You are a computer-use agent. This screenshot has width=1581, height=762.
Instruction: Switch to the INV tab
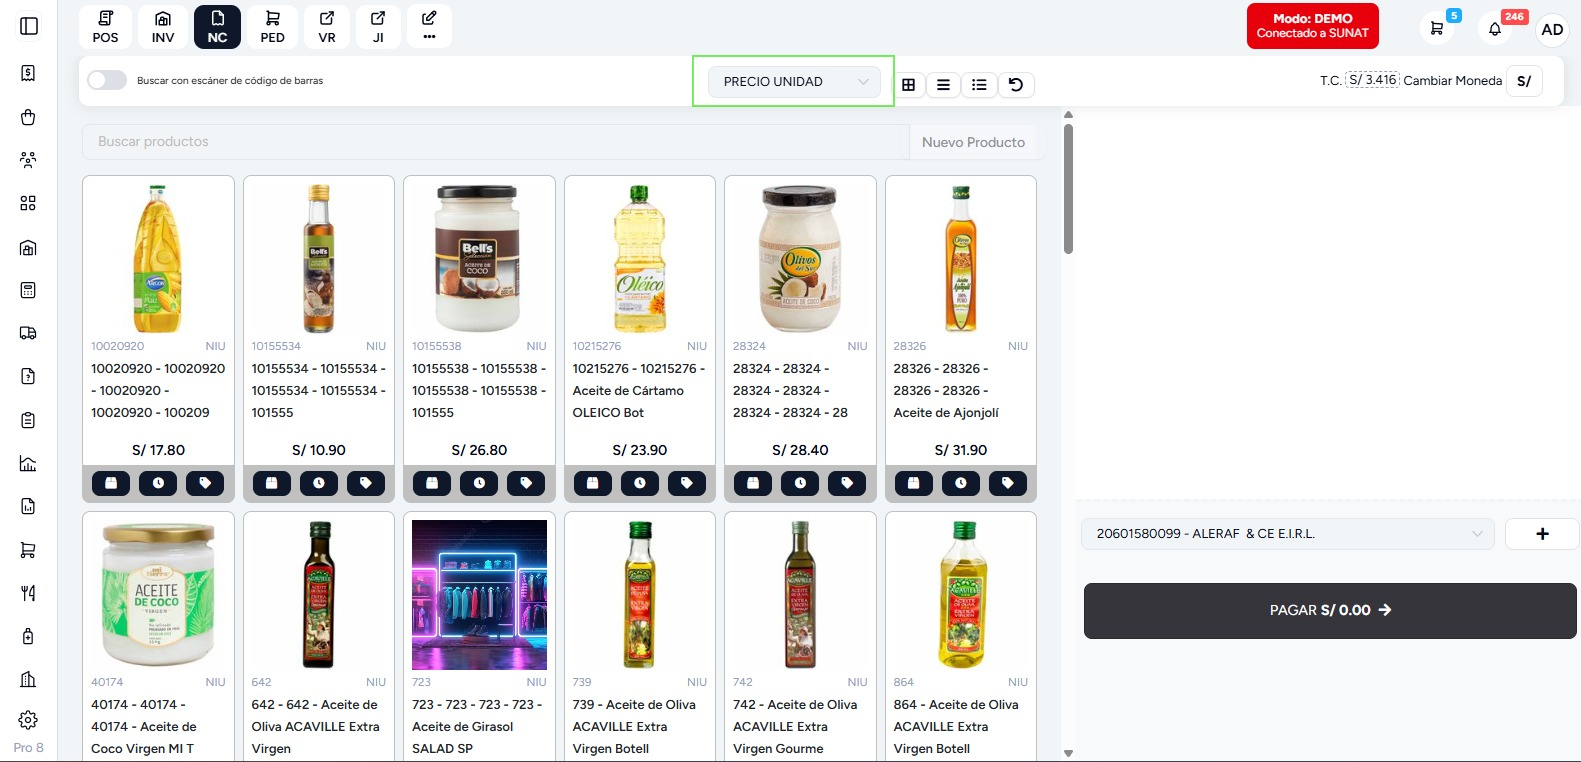(163, 27)
